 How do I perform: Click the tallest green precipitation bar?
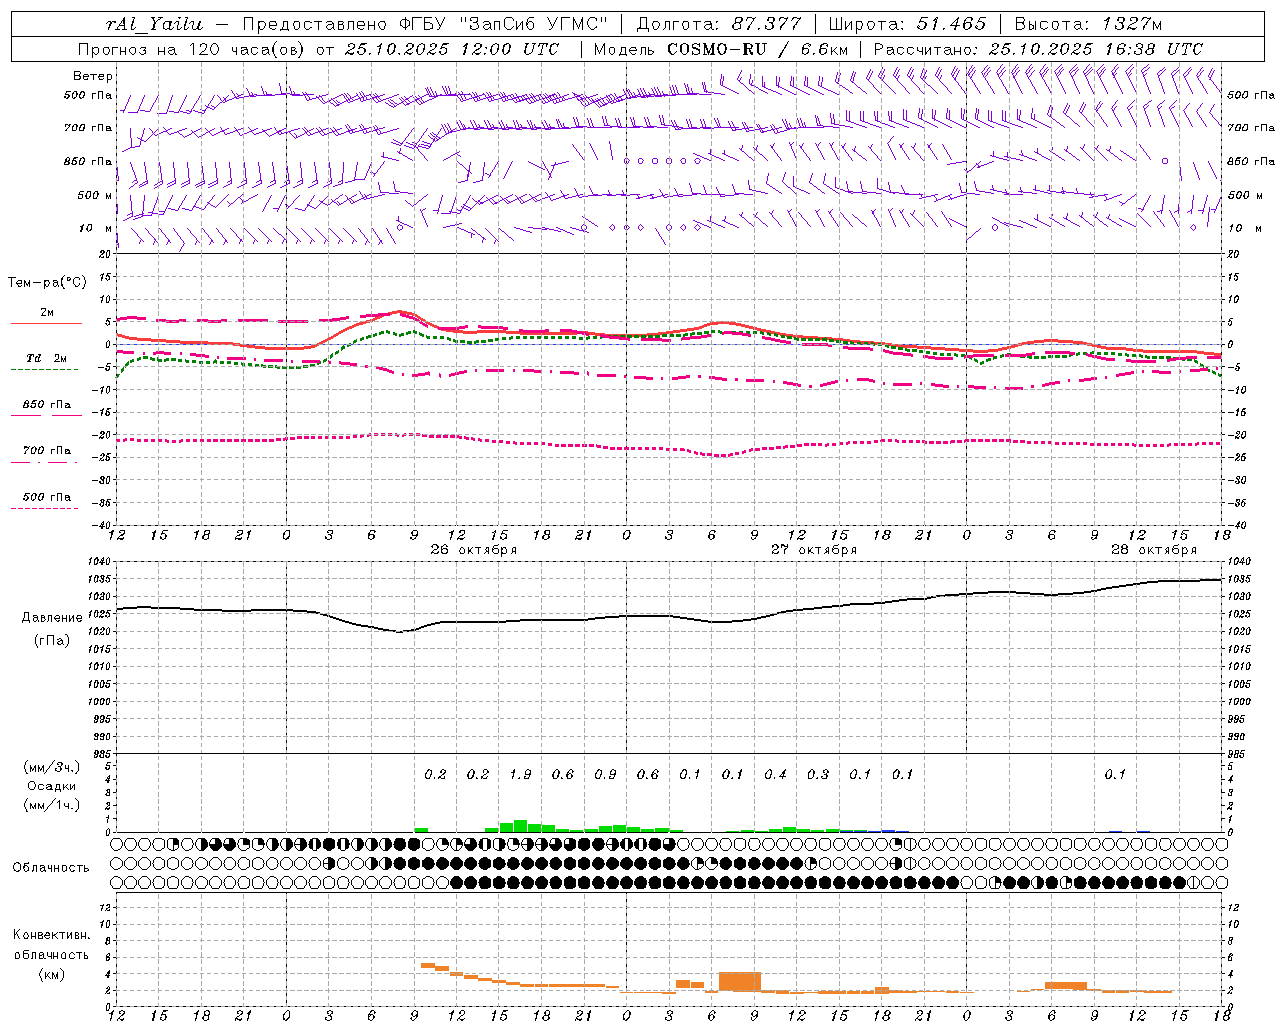pyautogui.click(x=520, y=826)
